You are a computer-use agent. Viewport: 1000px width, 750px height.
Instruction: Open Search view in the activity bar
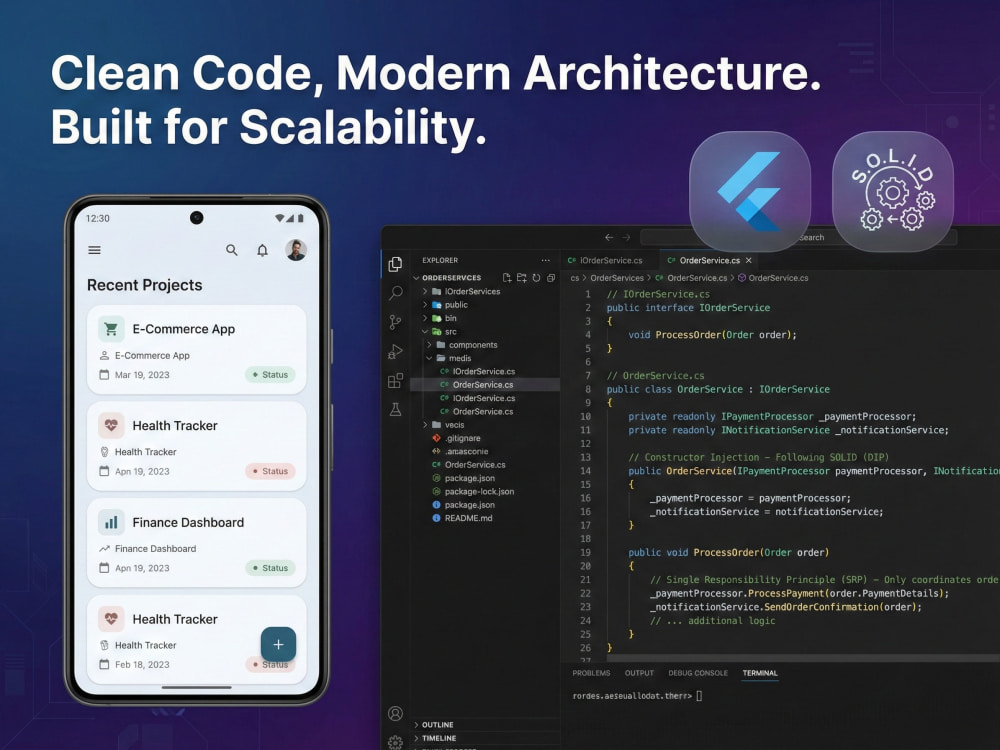[395, 293]
